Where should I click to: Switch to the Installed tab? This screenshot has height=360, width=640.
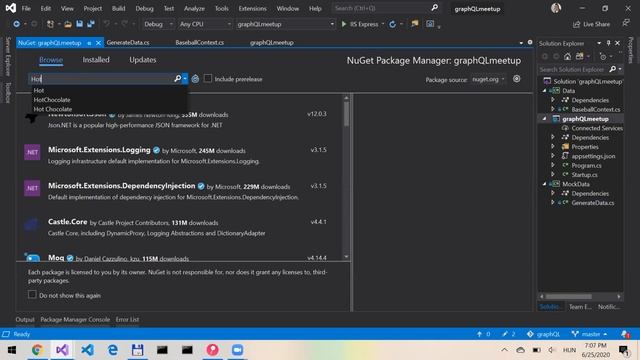tap(96, 60)
